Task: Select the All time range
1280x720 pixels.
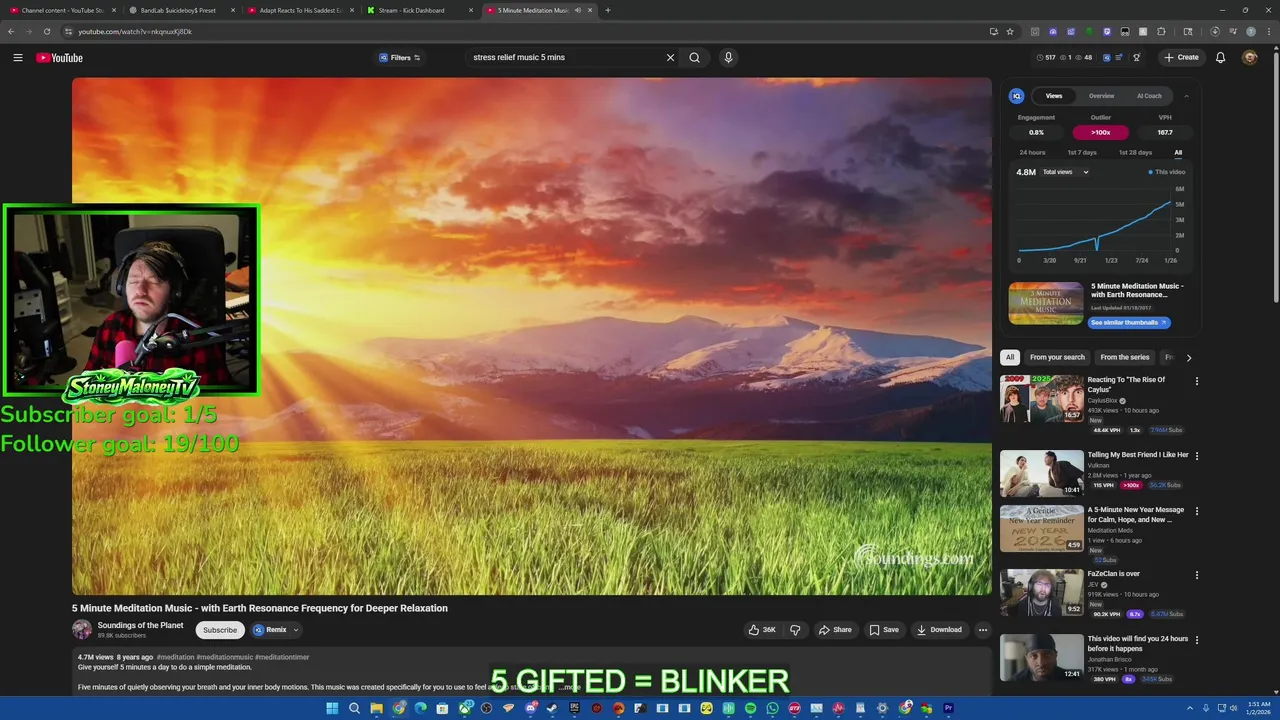Action: (1178, 152)
